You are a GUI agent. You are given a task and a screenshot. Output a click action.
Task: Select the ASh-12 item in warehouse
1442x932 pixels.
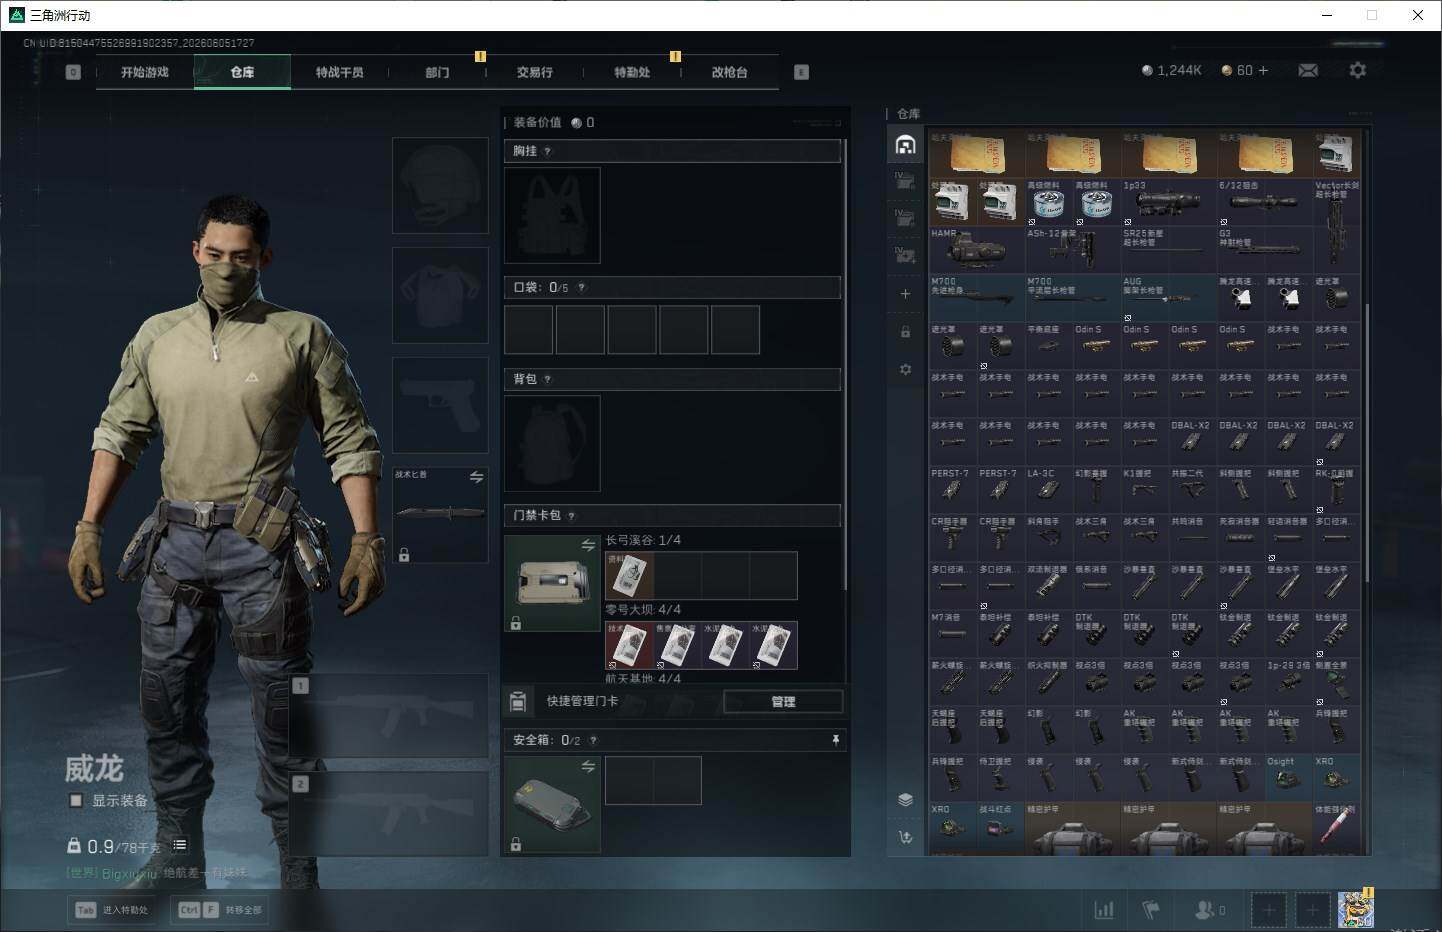coord(1072,249)
